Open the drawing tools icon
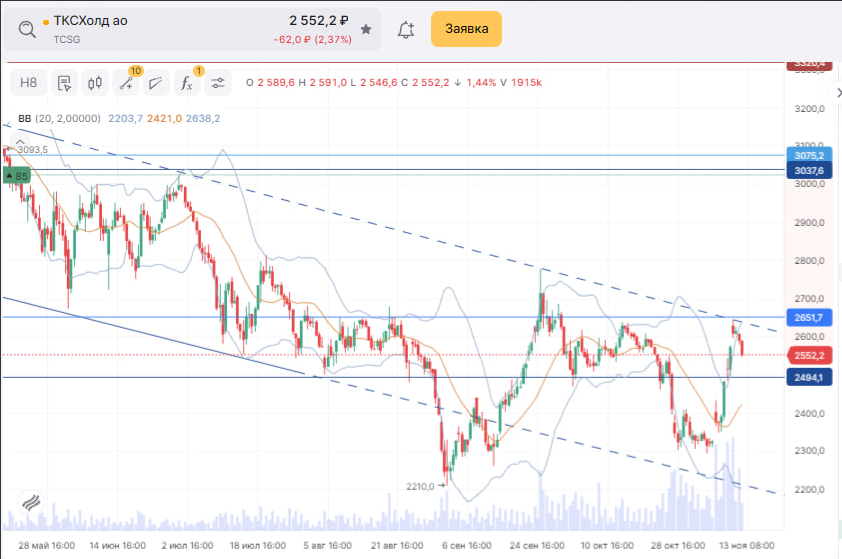 pyautogui.click(x=127, y=83)
